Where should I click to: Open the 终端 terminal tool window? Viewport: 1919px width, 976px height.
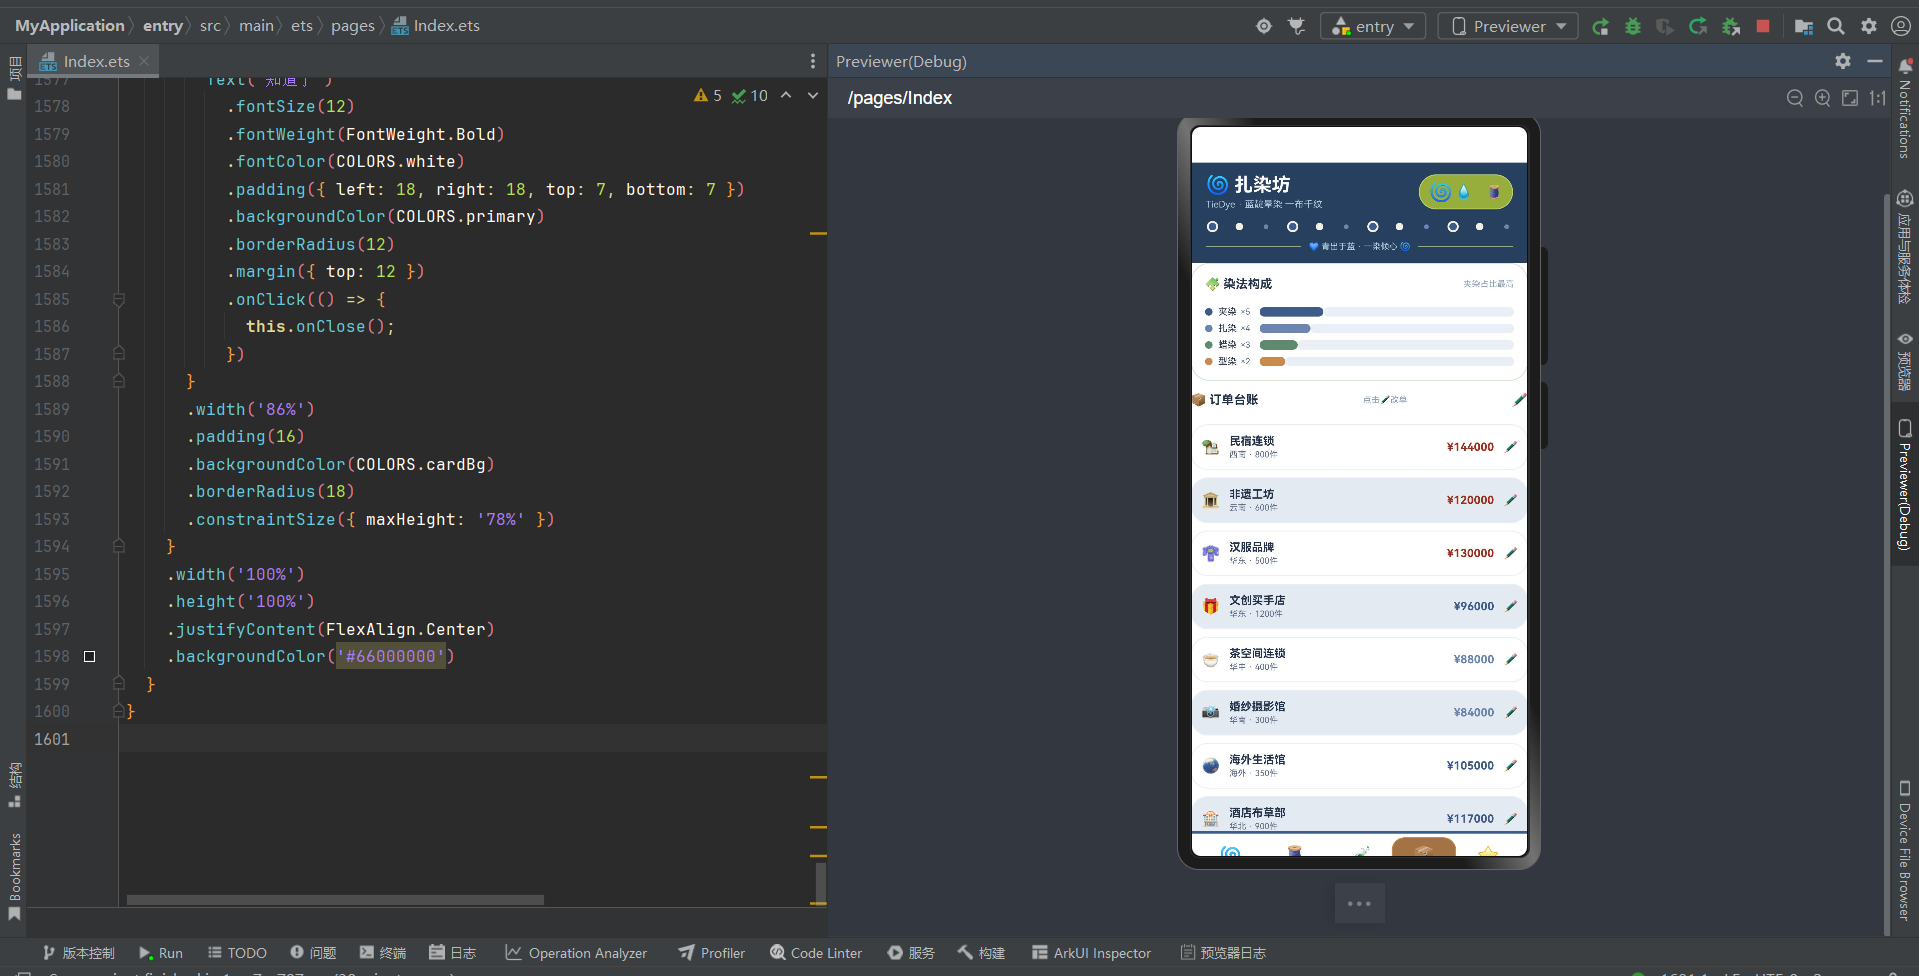(x=383, y=953)
